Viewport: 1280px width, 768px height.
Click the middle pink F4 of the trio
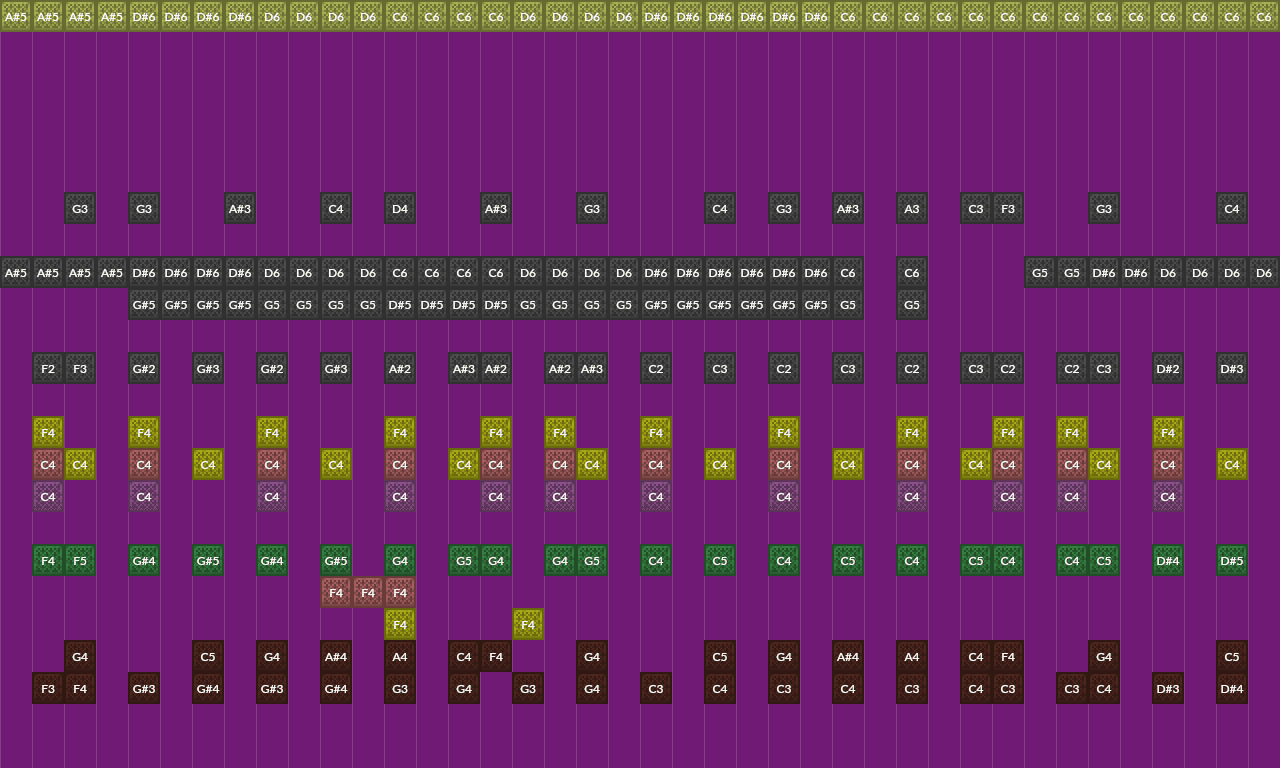pos(368,593)
